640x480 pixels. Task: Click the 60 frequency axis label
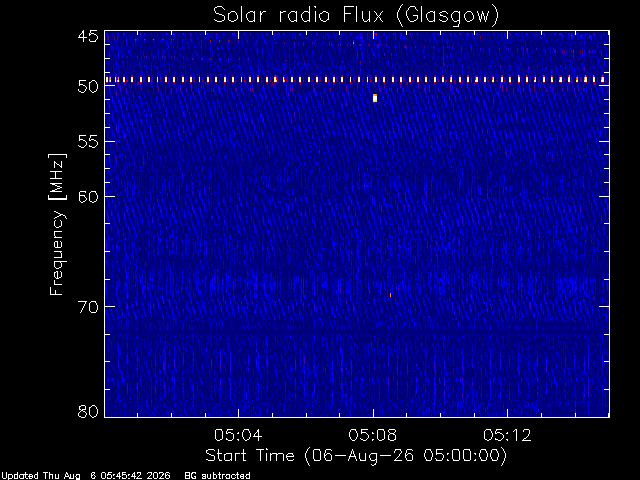click(89, 196)
